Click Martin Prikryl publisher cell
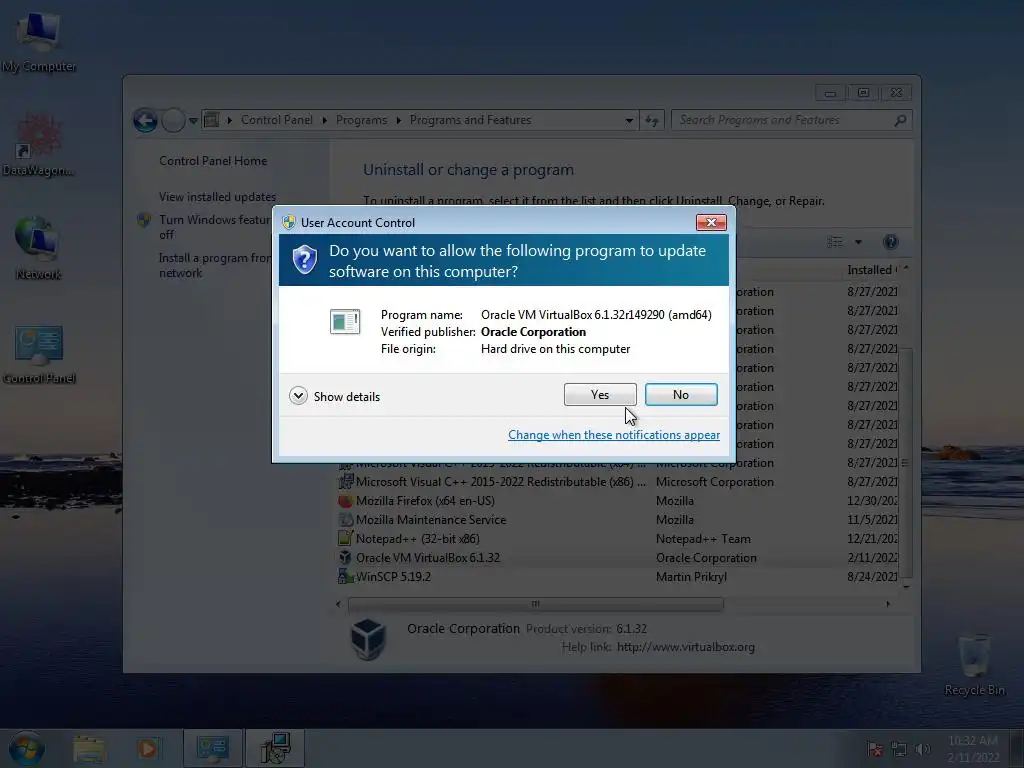 [x=691, y=577]
